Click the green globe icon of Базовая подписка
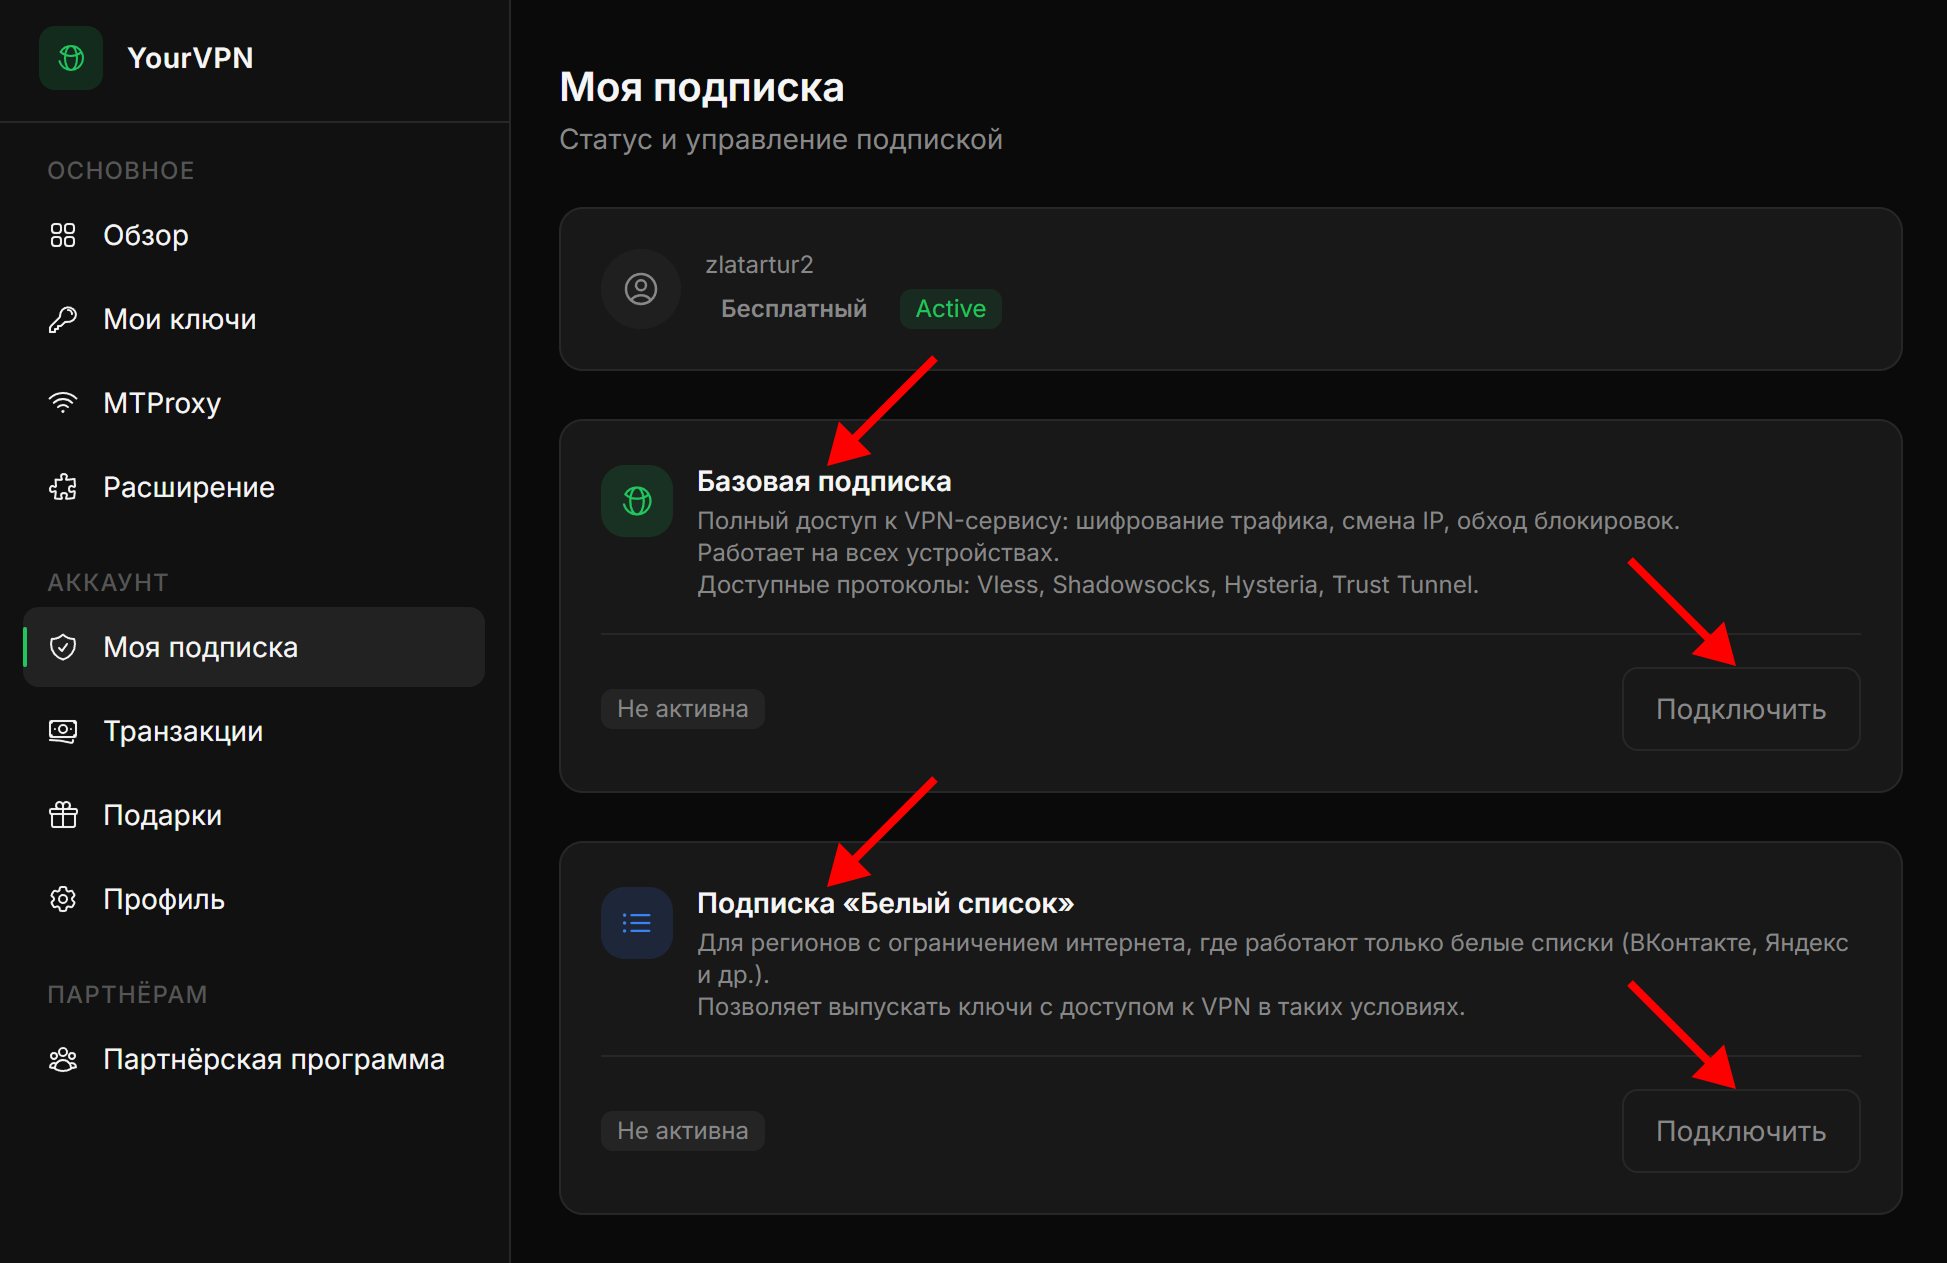 (x=637, y=501)
